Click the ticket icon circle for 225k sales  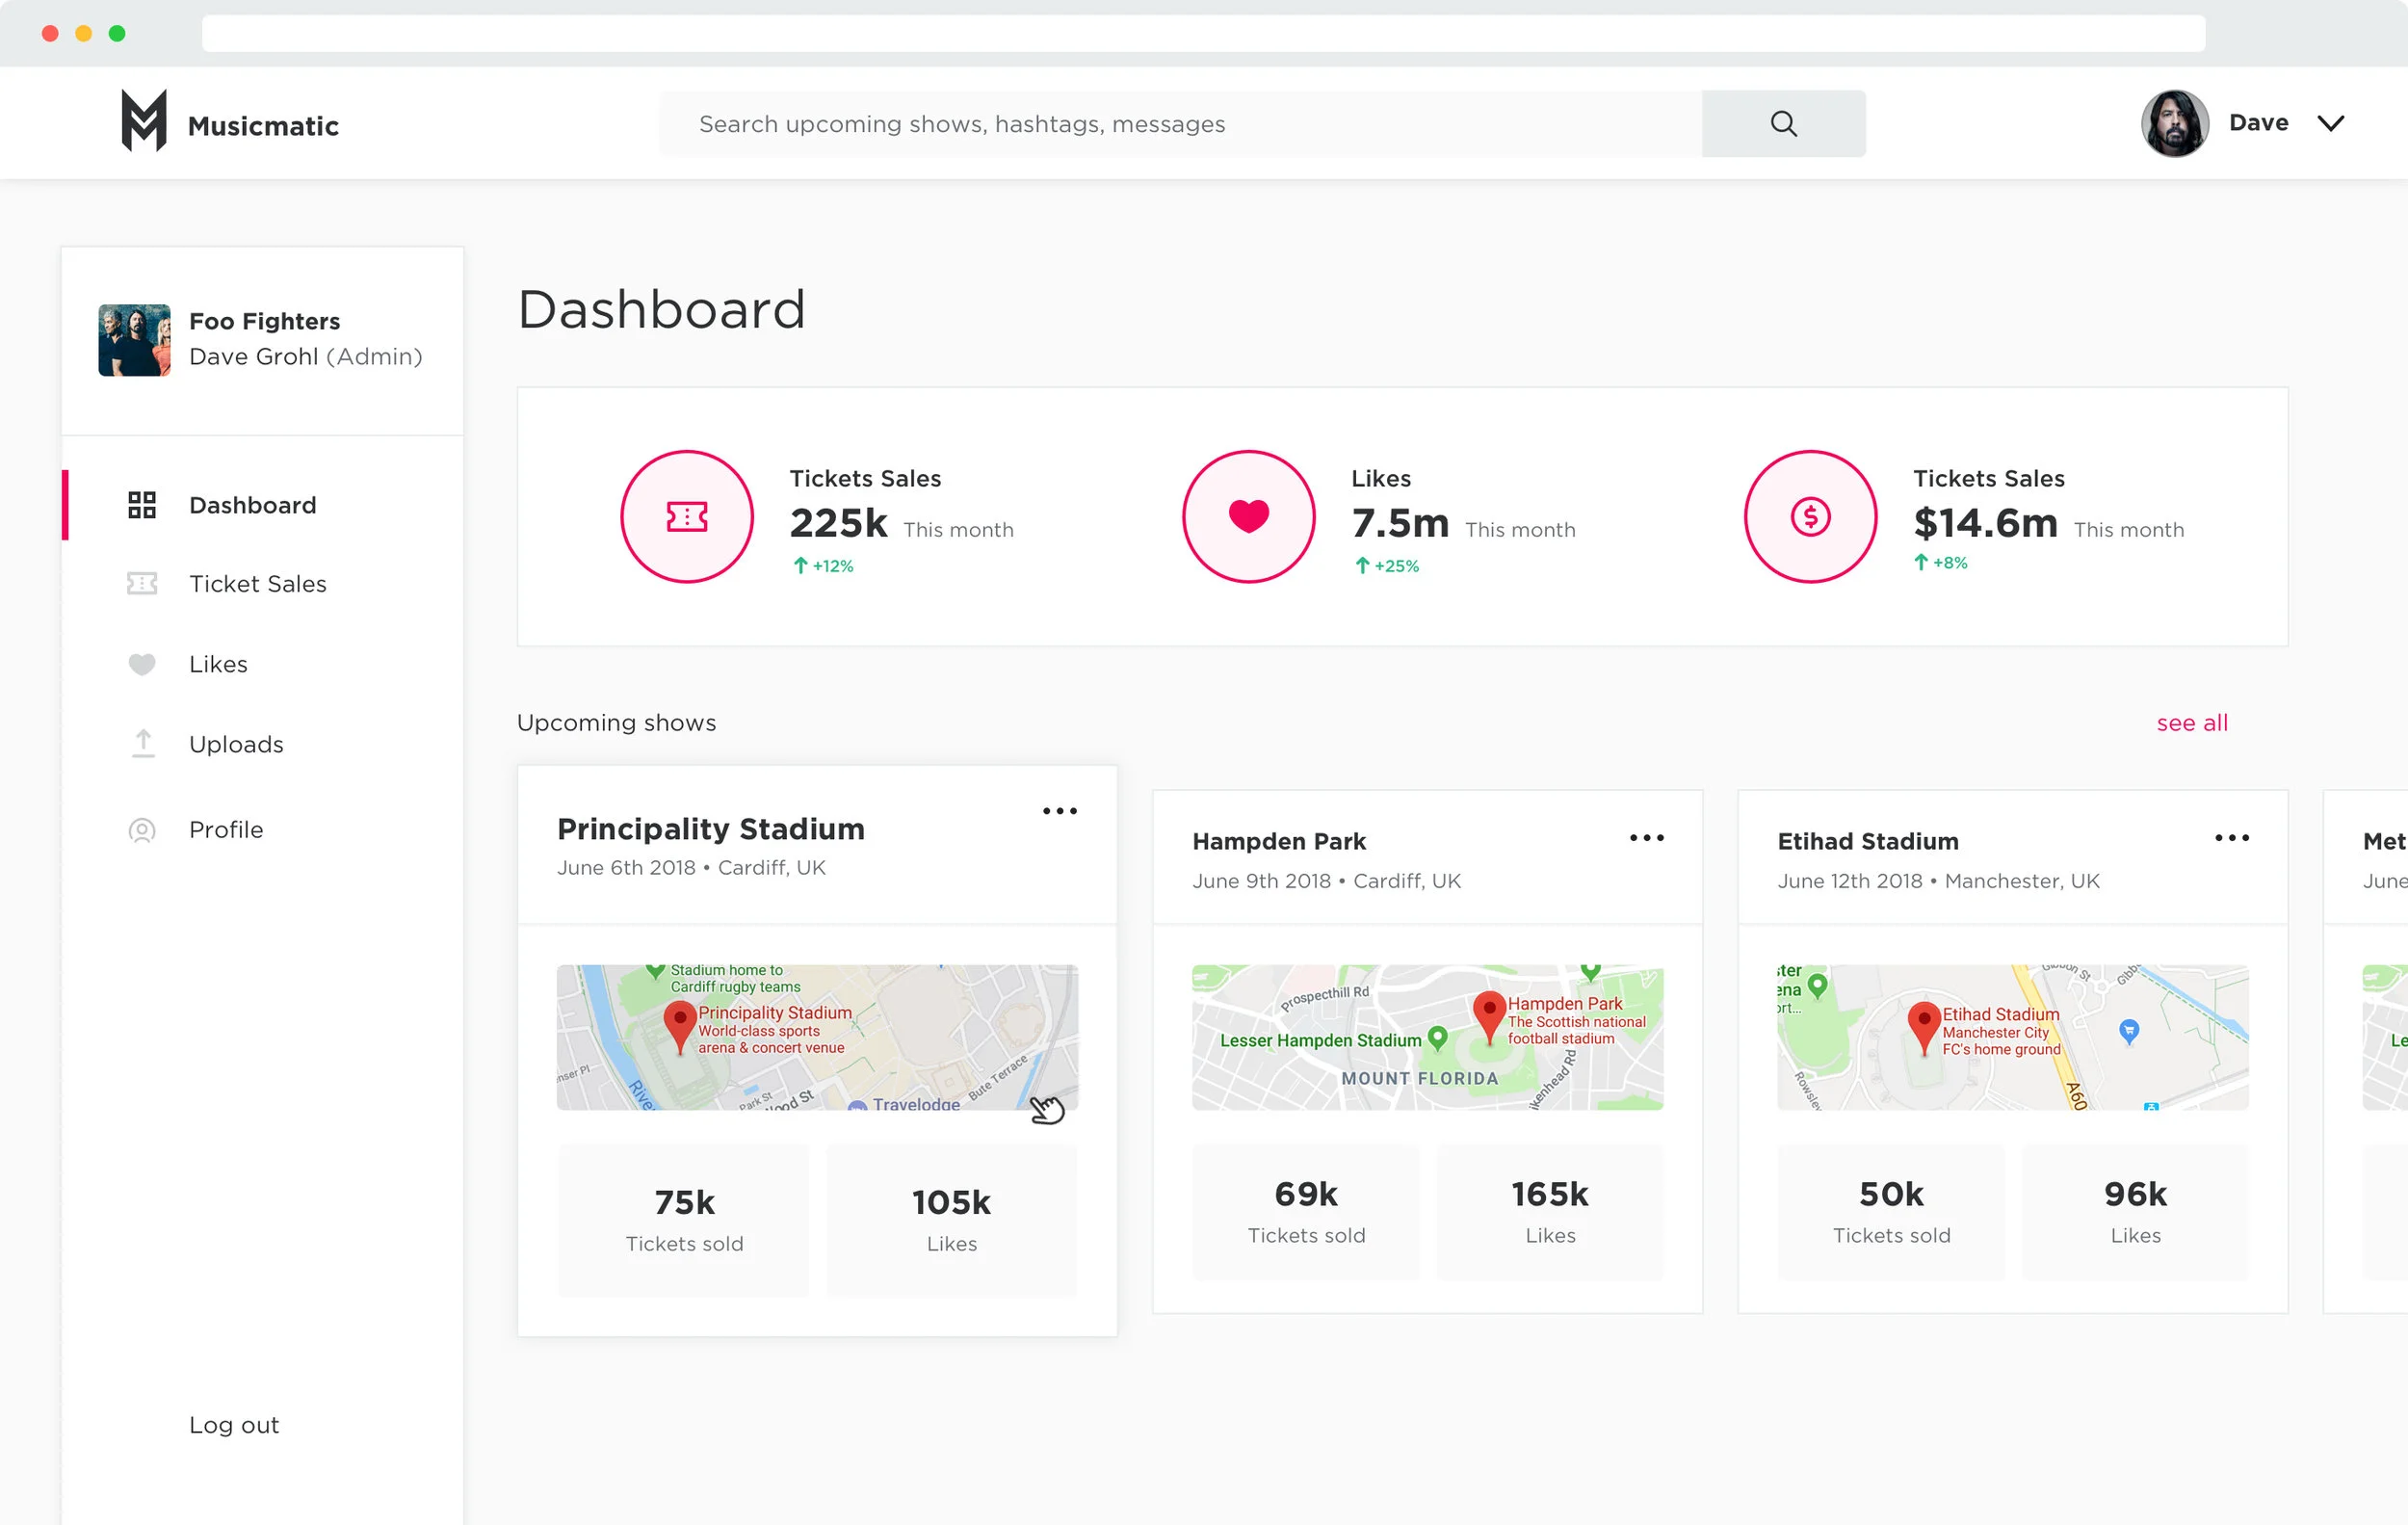click(687, 516)
